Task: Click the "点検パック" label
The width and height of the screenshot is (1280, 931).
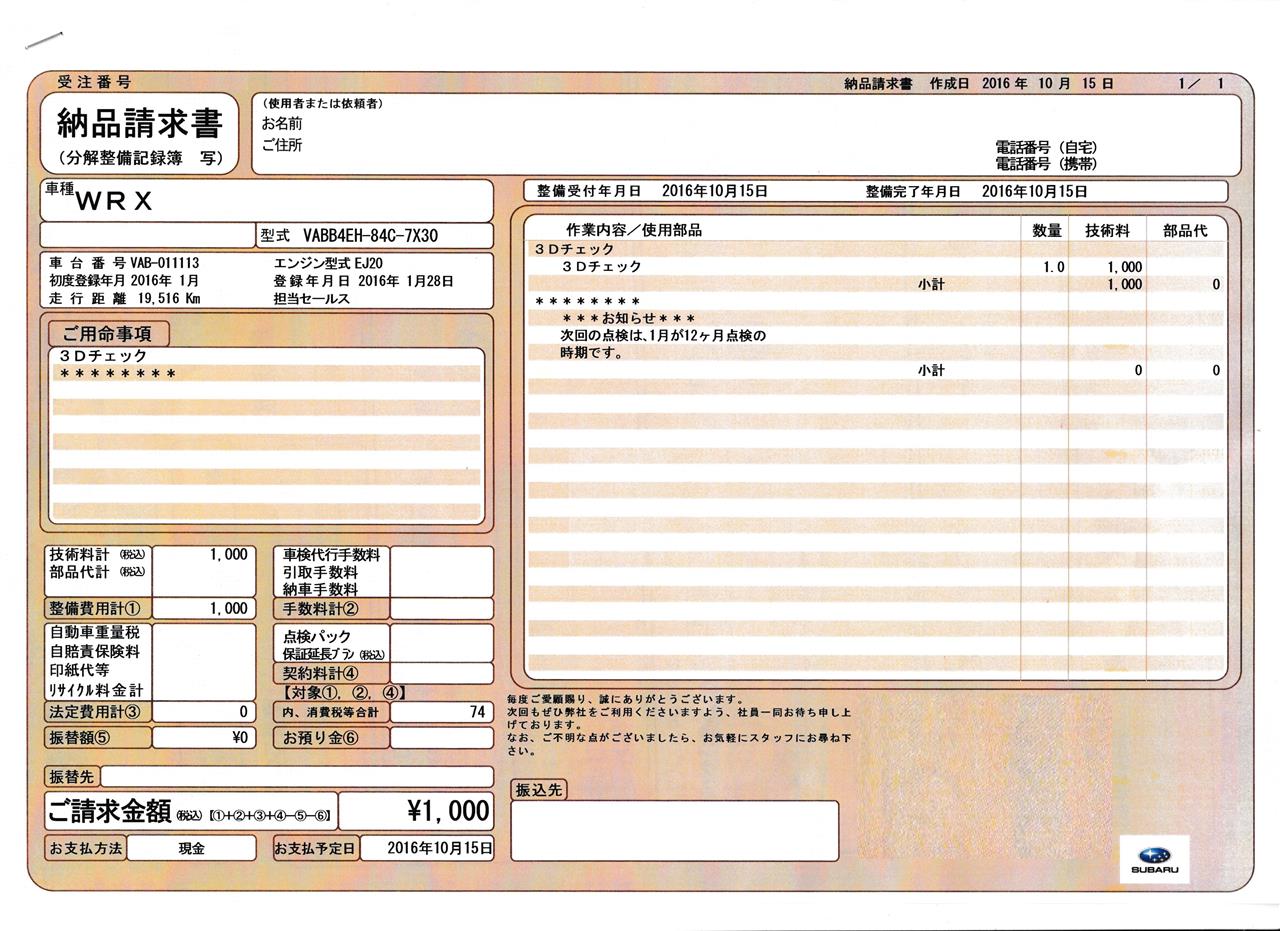Action: (x=317, y=636)
